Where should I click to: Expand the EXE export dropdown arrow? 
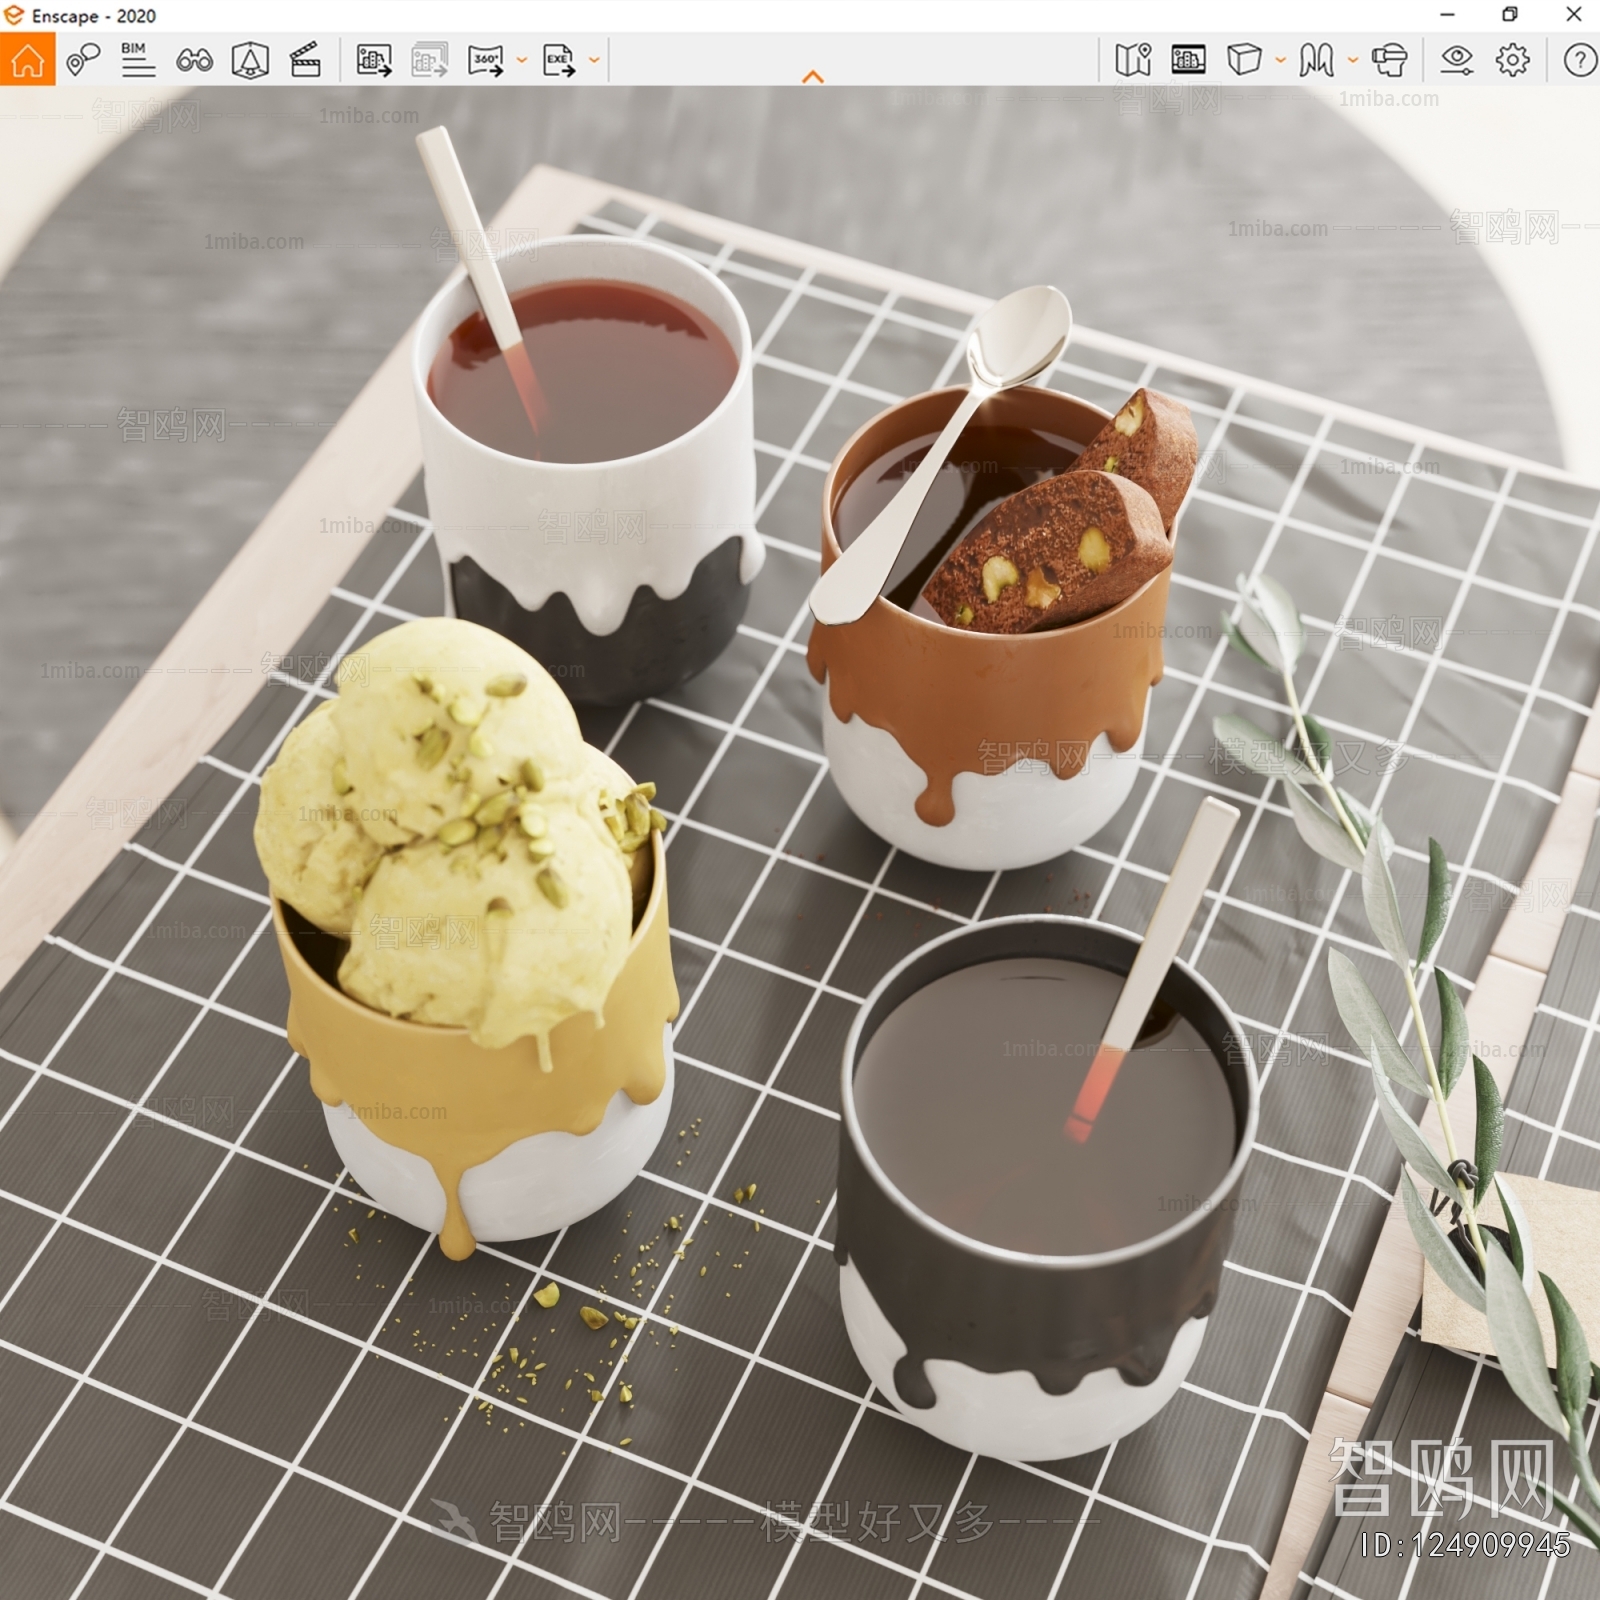[594, 60]
